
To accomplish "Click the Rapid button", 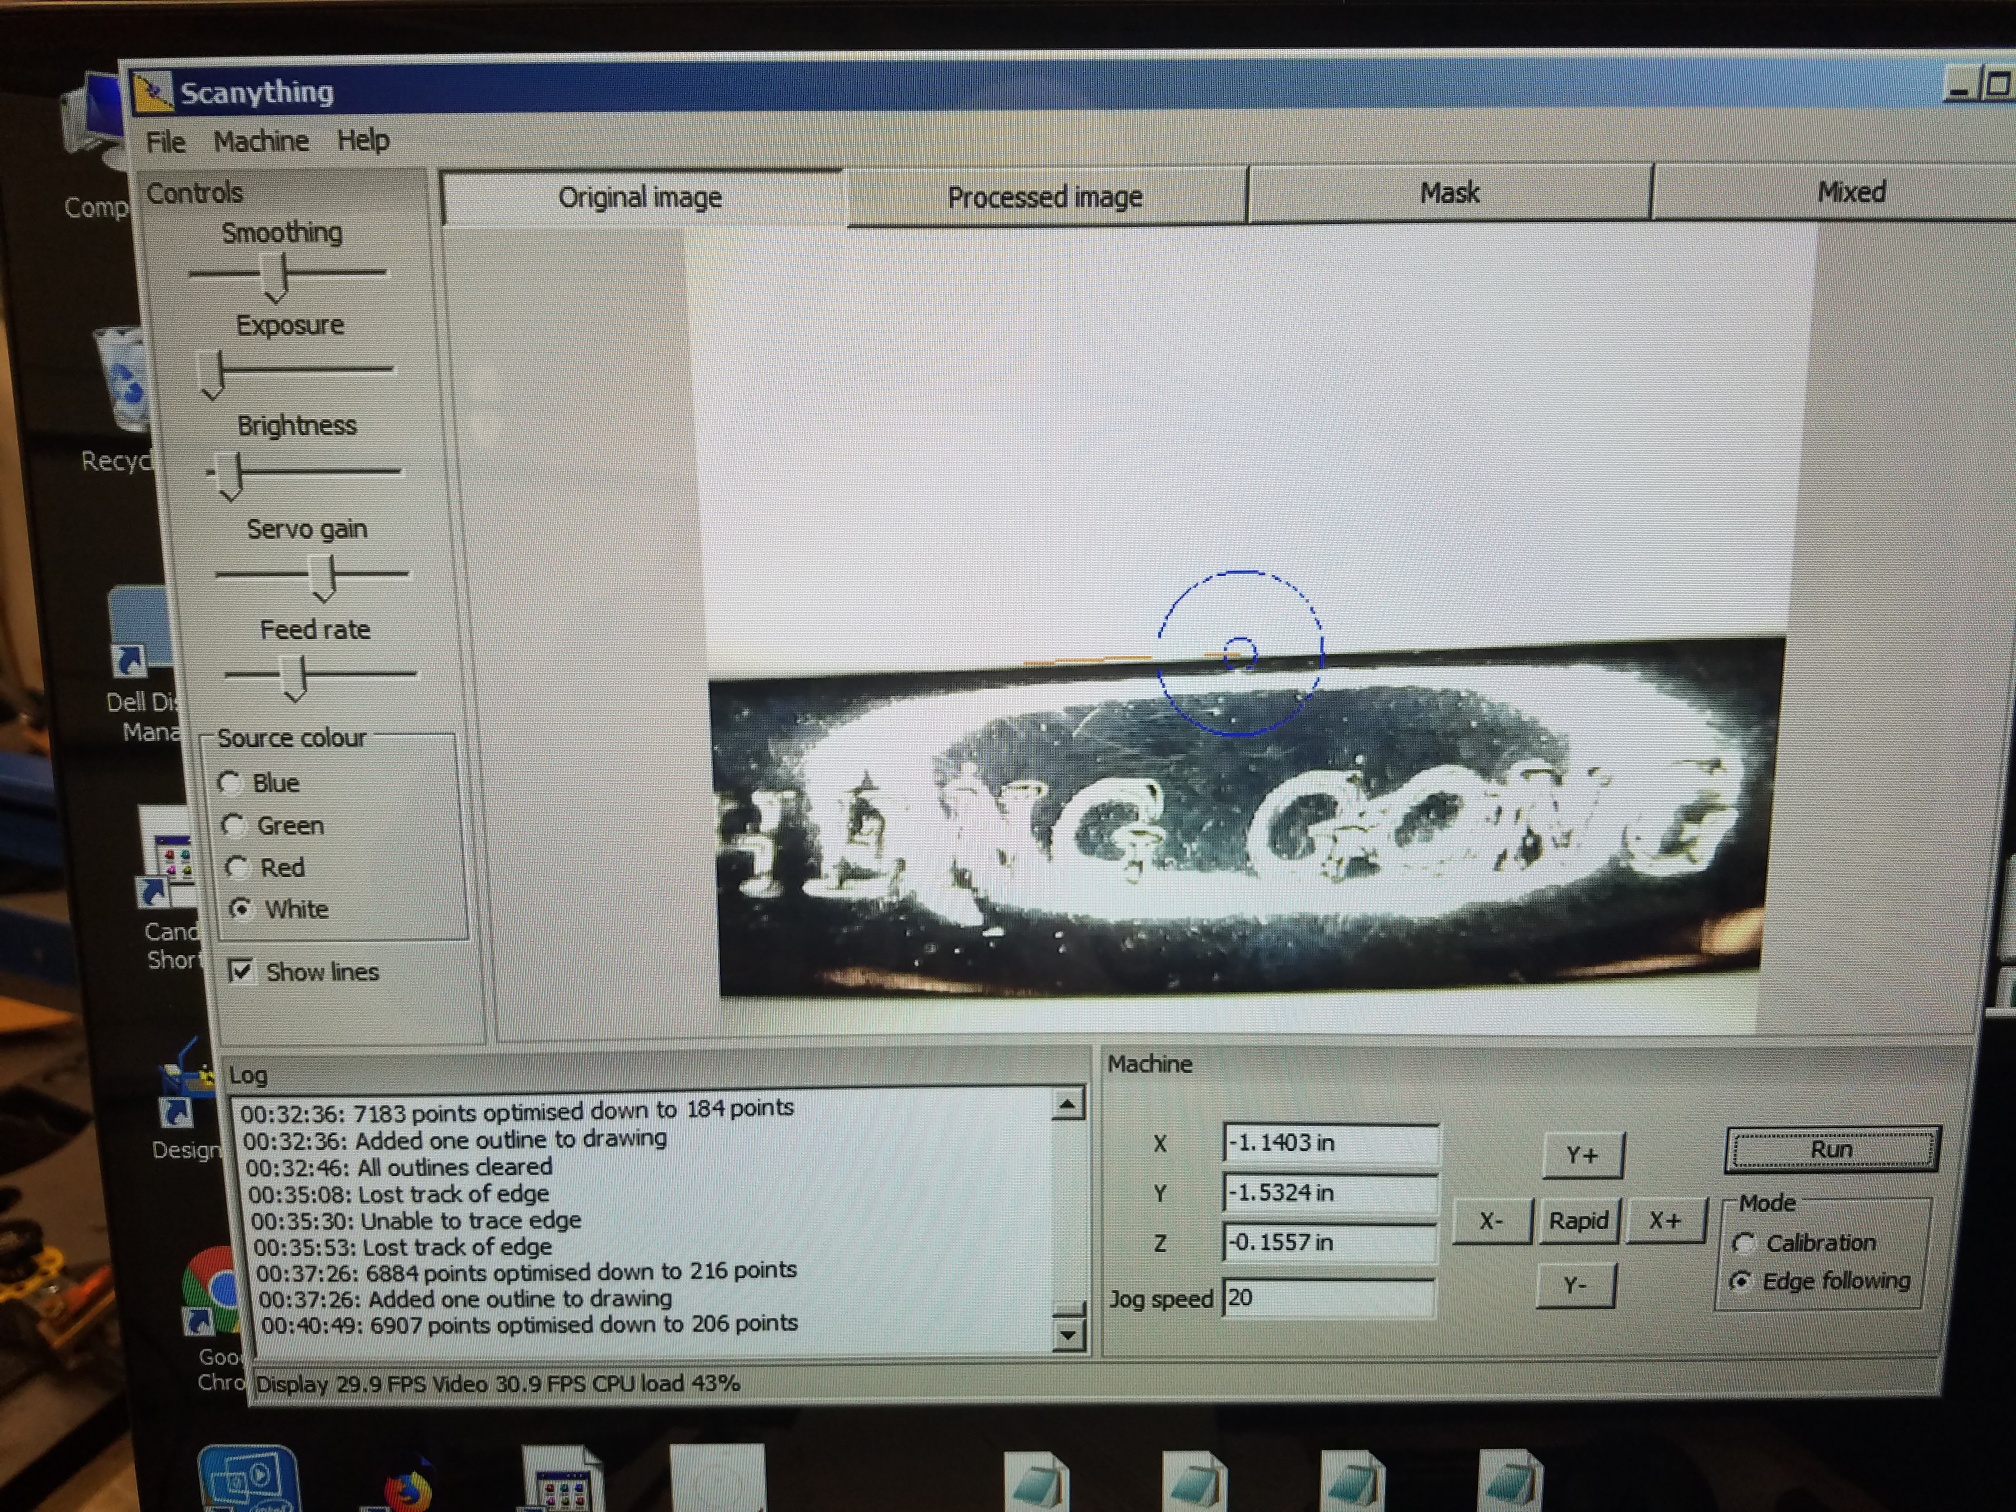I will tap(1578, 1221).
